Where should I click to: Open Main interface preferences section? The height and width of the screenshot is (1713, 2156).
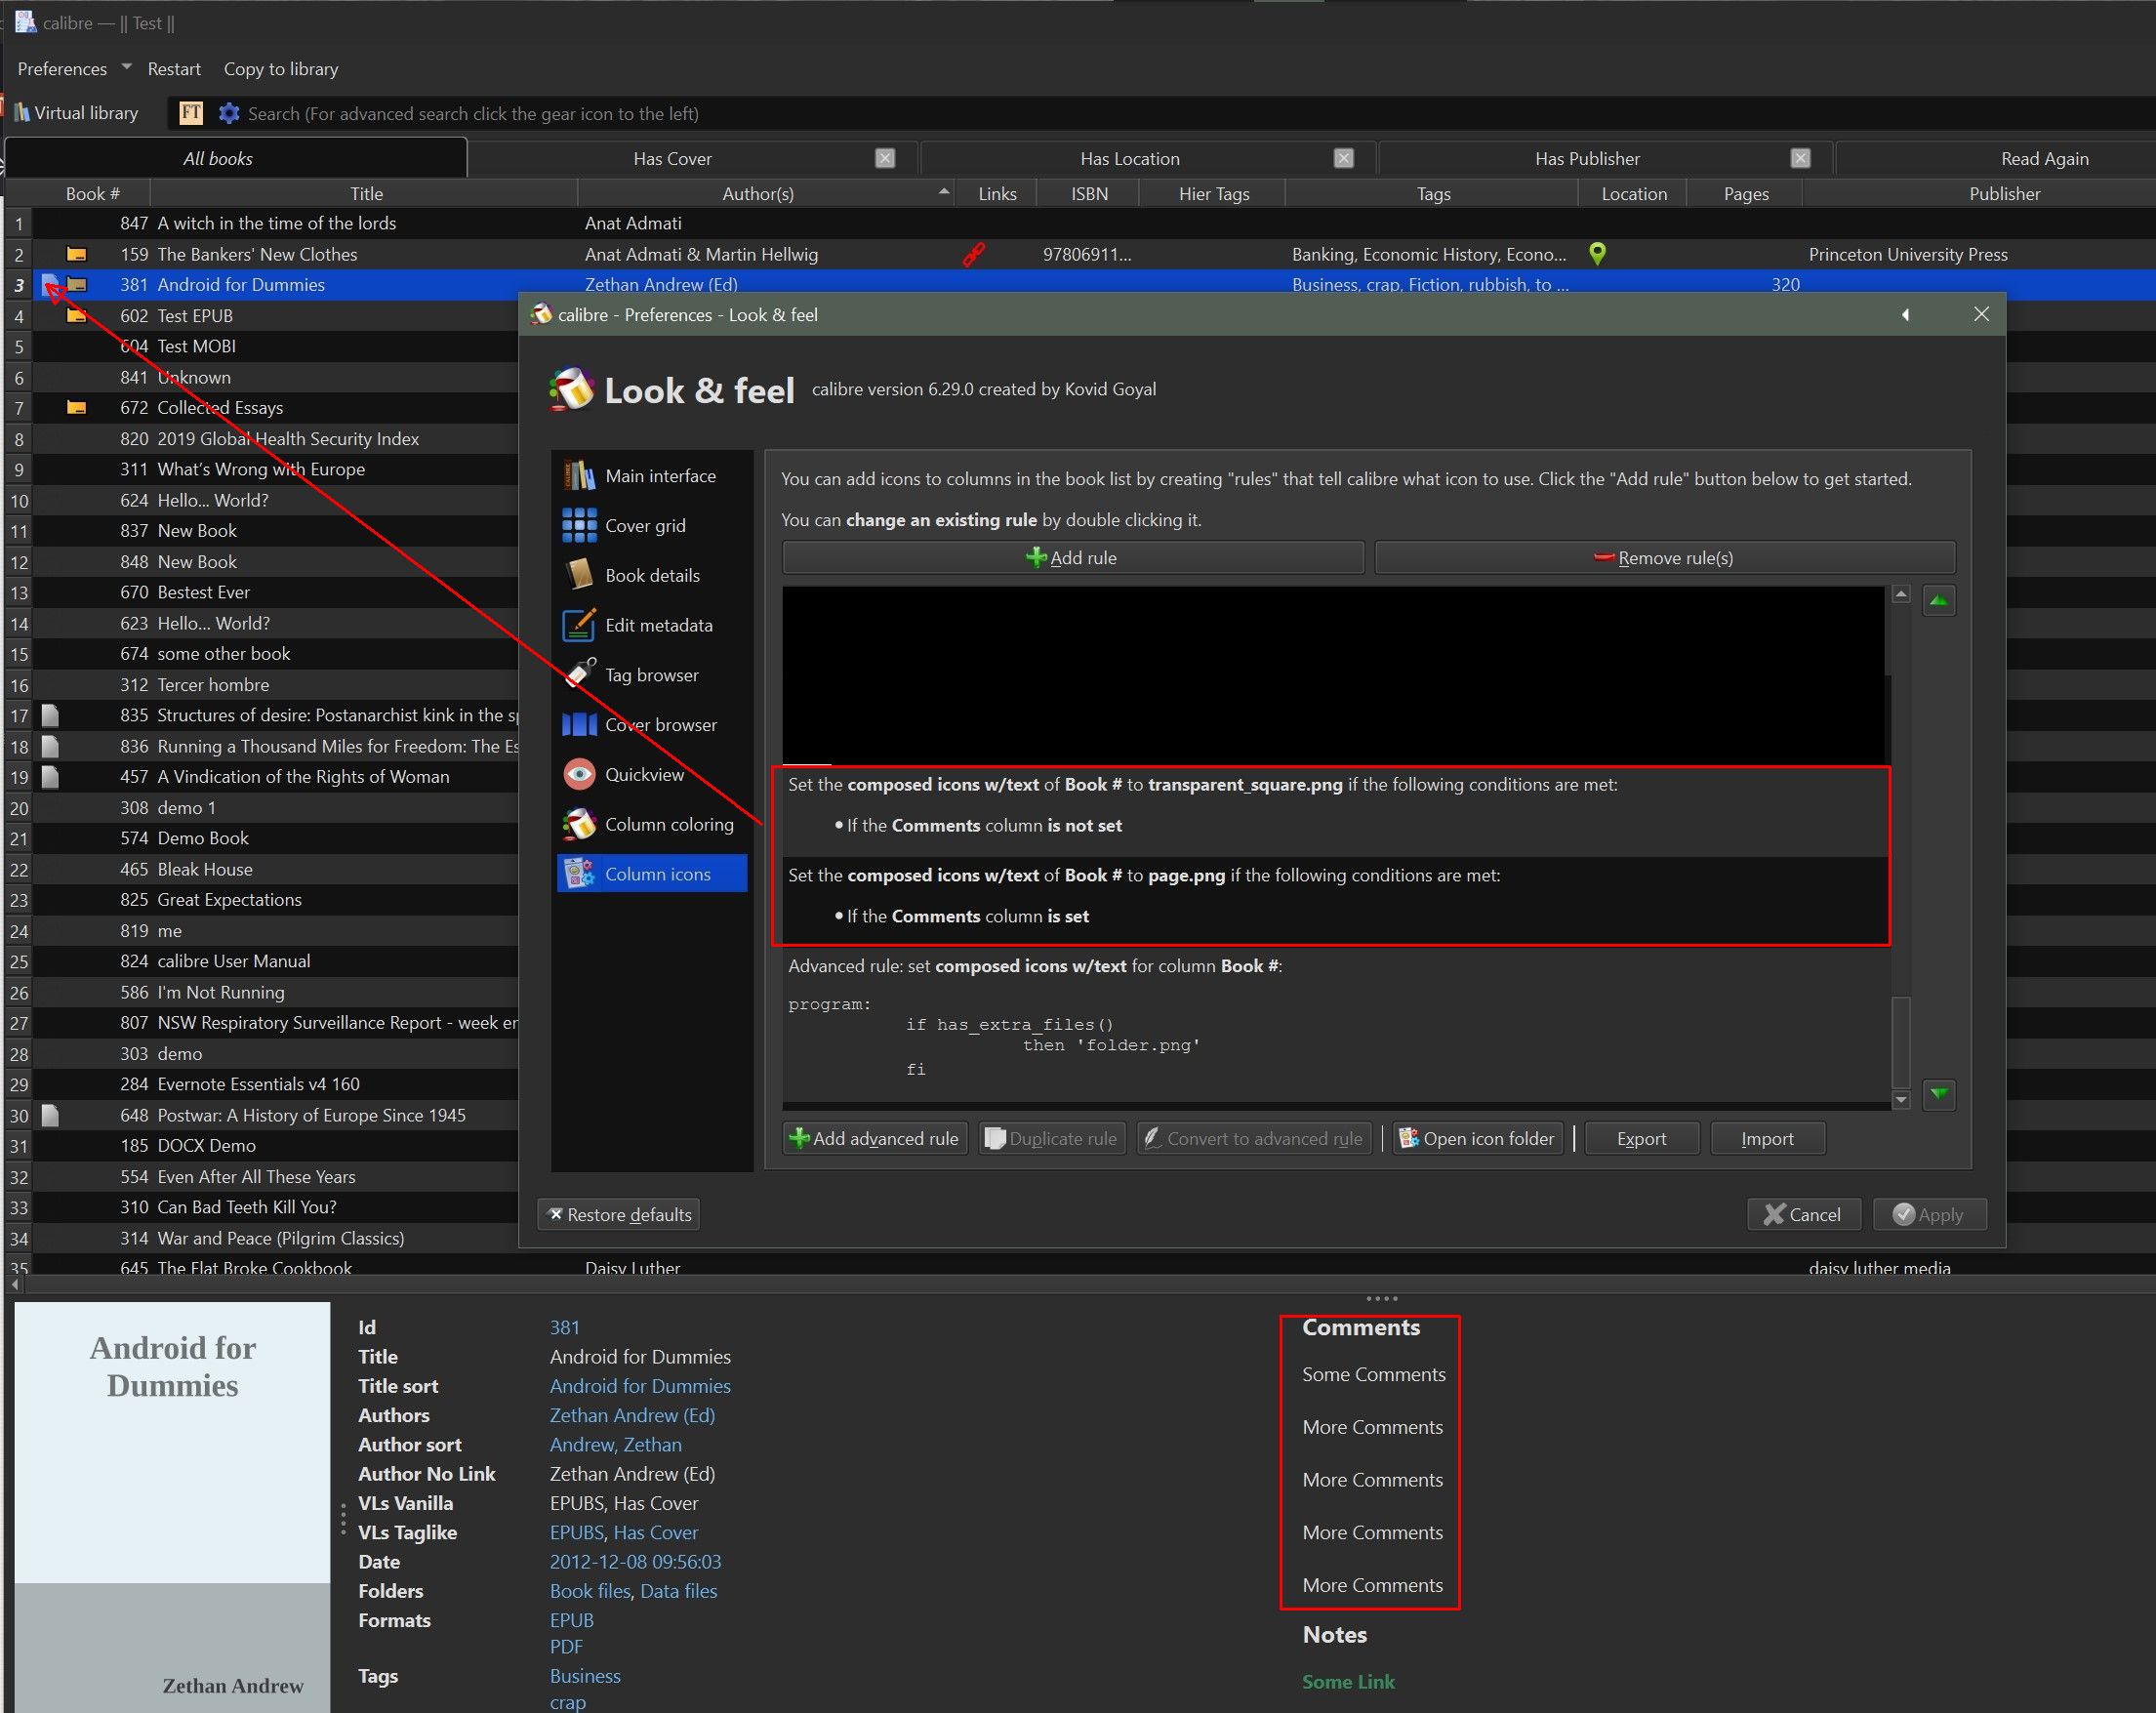coord(651,476)
